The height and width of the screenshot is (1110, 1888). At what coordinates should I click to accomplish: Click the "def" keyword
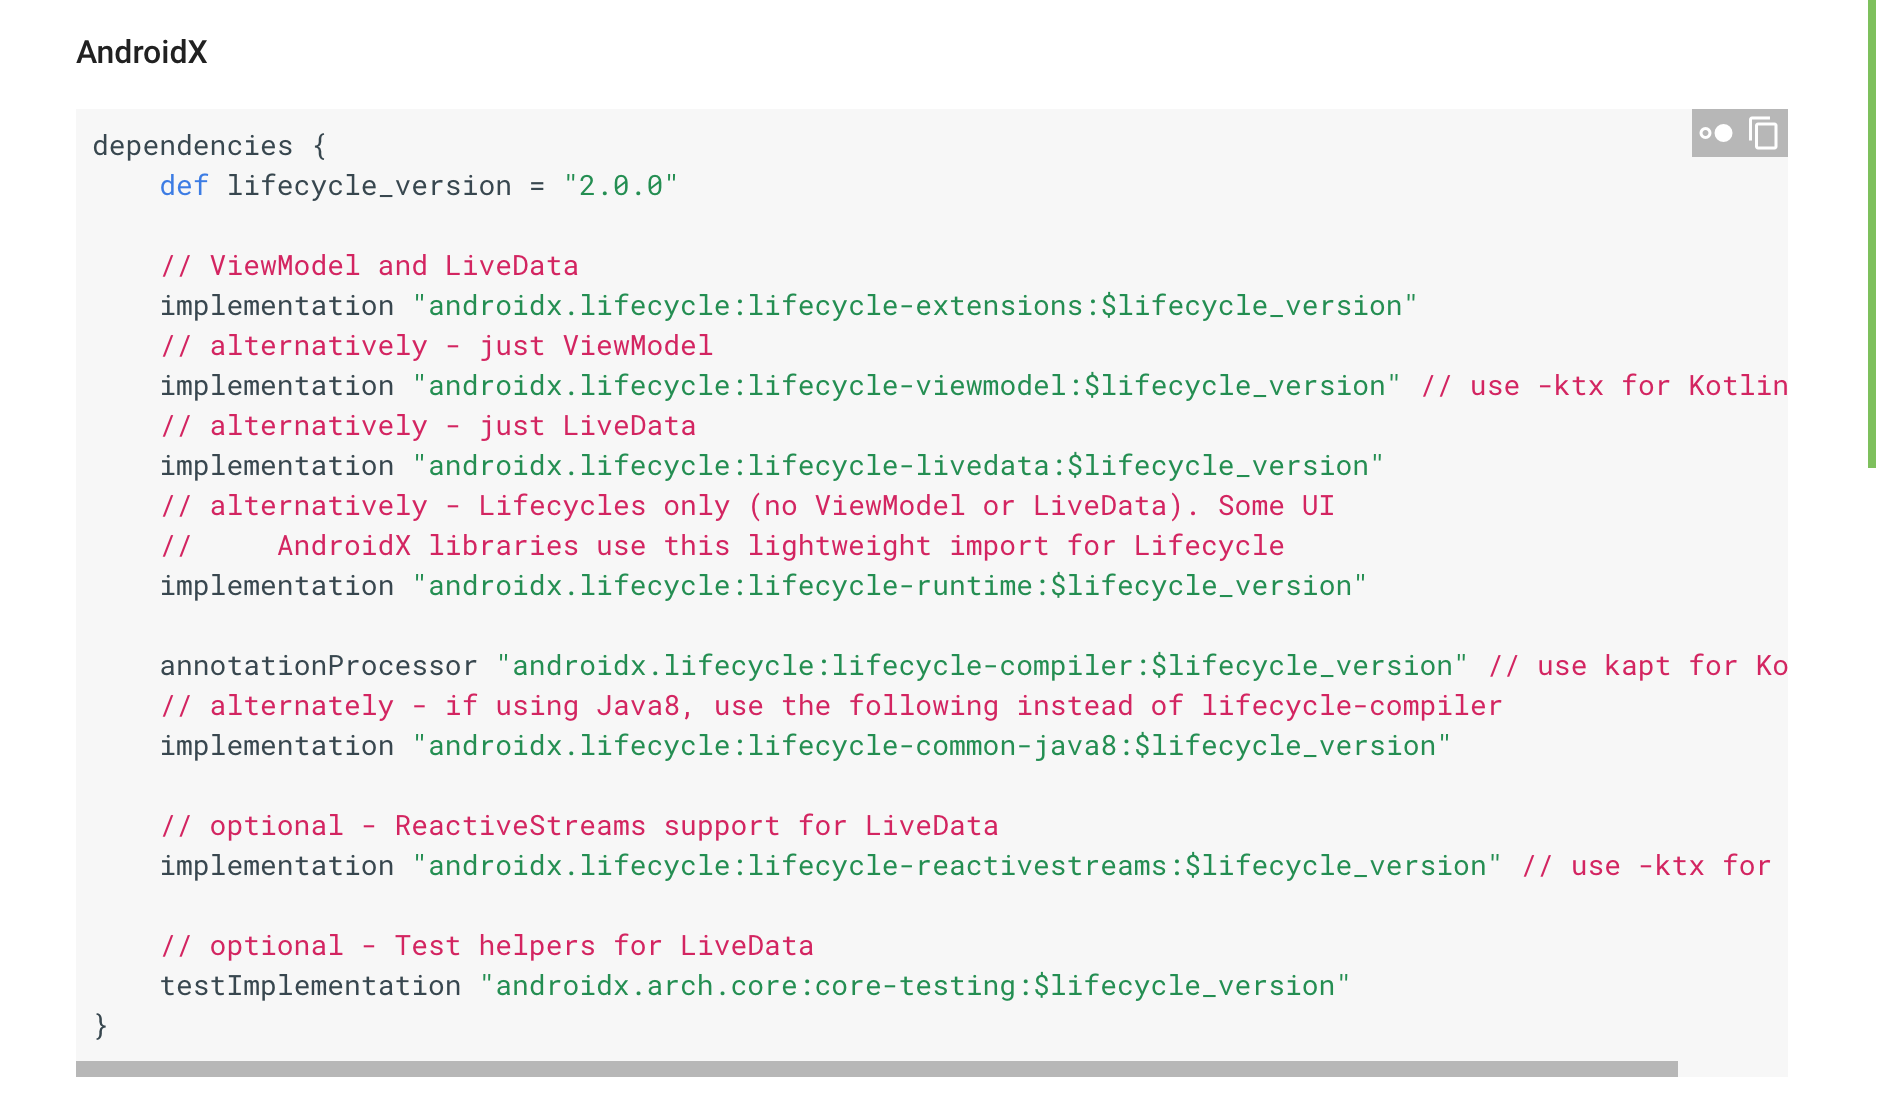pos(185,186)
